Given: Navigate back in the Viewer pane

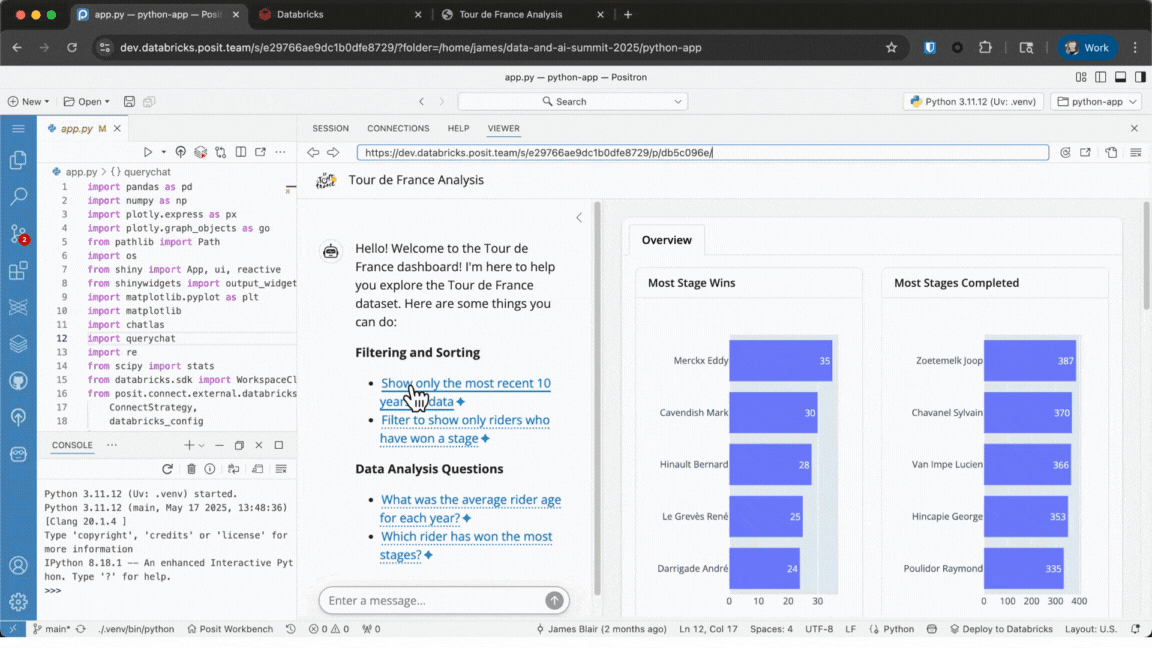Looking at the screenshot, I should click(x=313, y=152).
